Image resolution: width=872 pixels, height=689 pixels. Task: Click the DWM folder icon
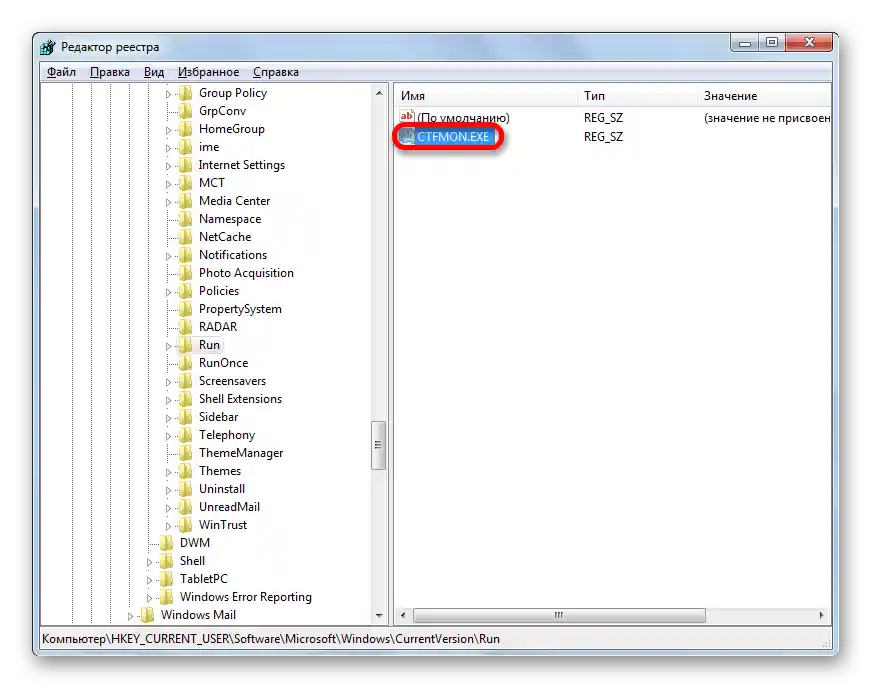point(166,543)
